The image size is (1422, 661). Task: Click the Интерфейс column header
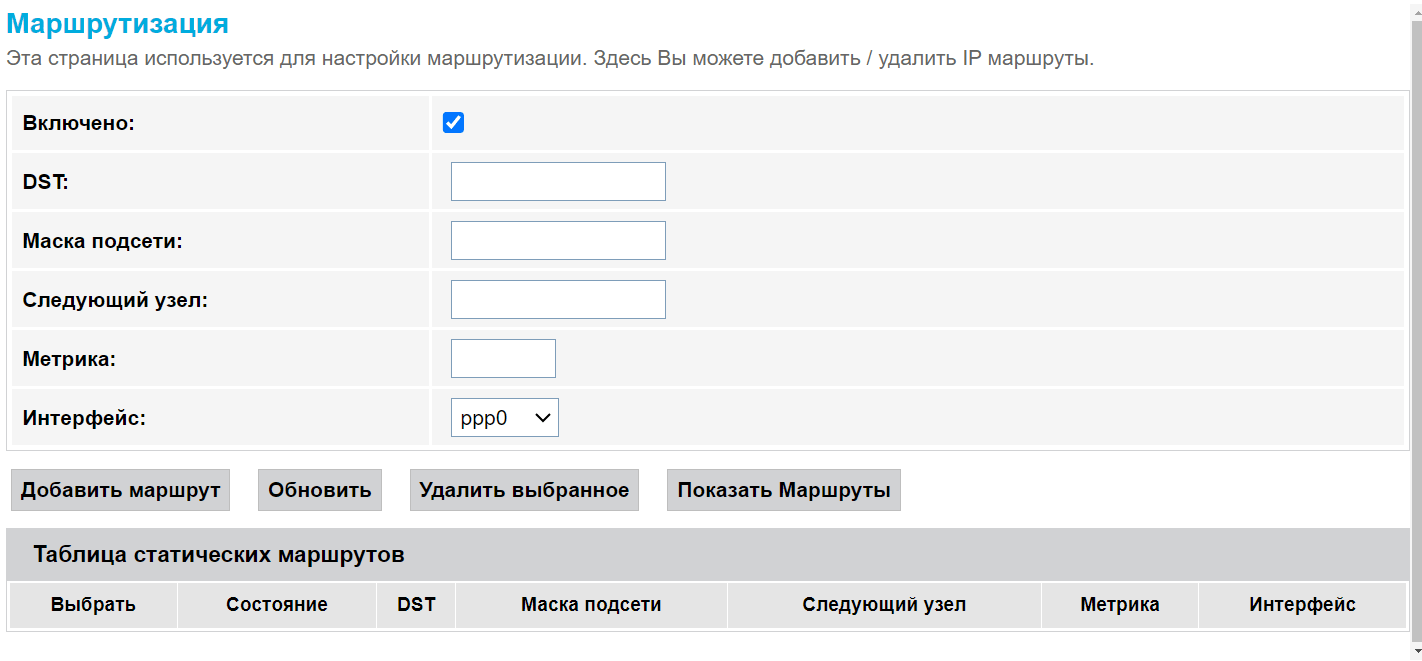click(x=1302, y=605)
